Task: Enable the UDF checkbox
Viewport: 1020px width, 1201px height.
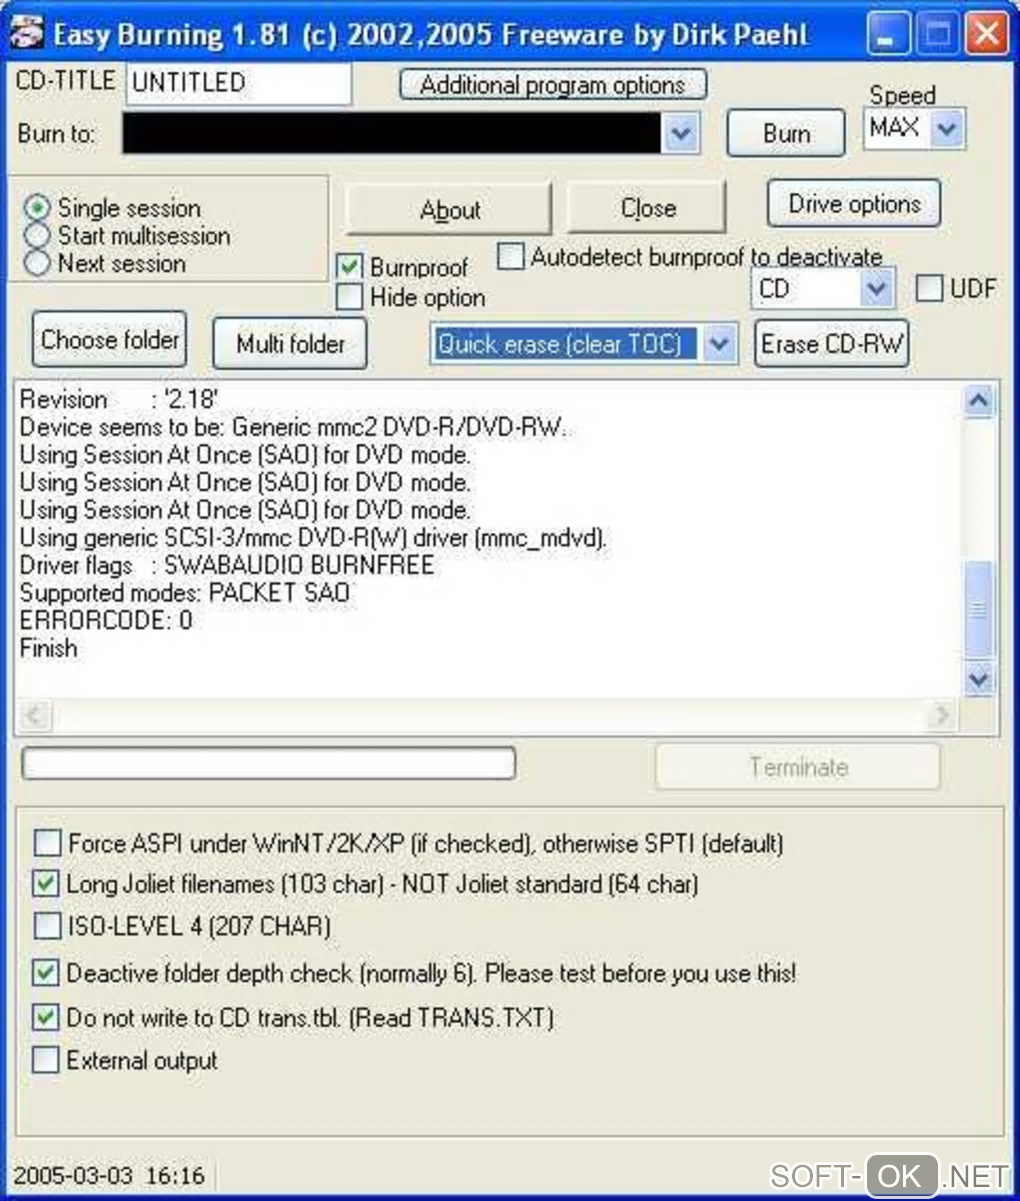Action: tap(929, 289)
